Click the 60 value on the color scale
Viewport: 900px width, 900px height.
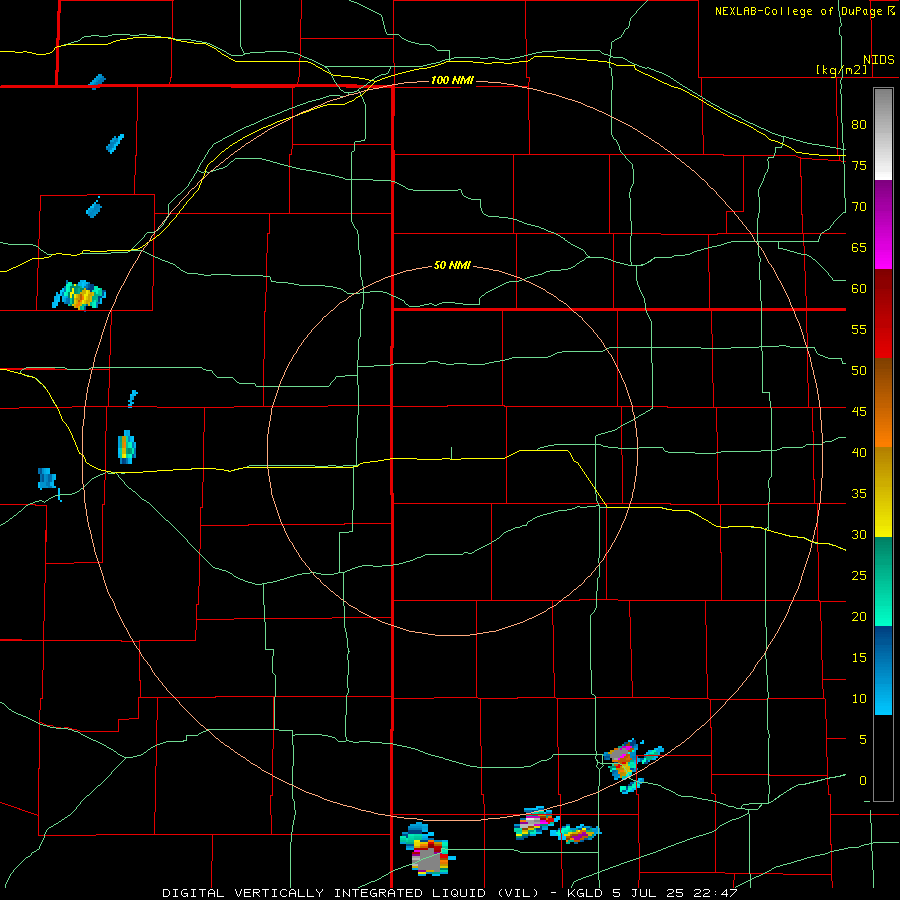859,289
